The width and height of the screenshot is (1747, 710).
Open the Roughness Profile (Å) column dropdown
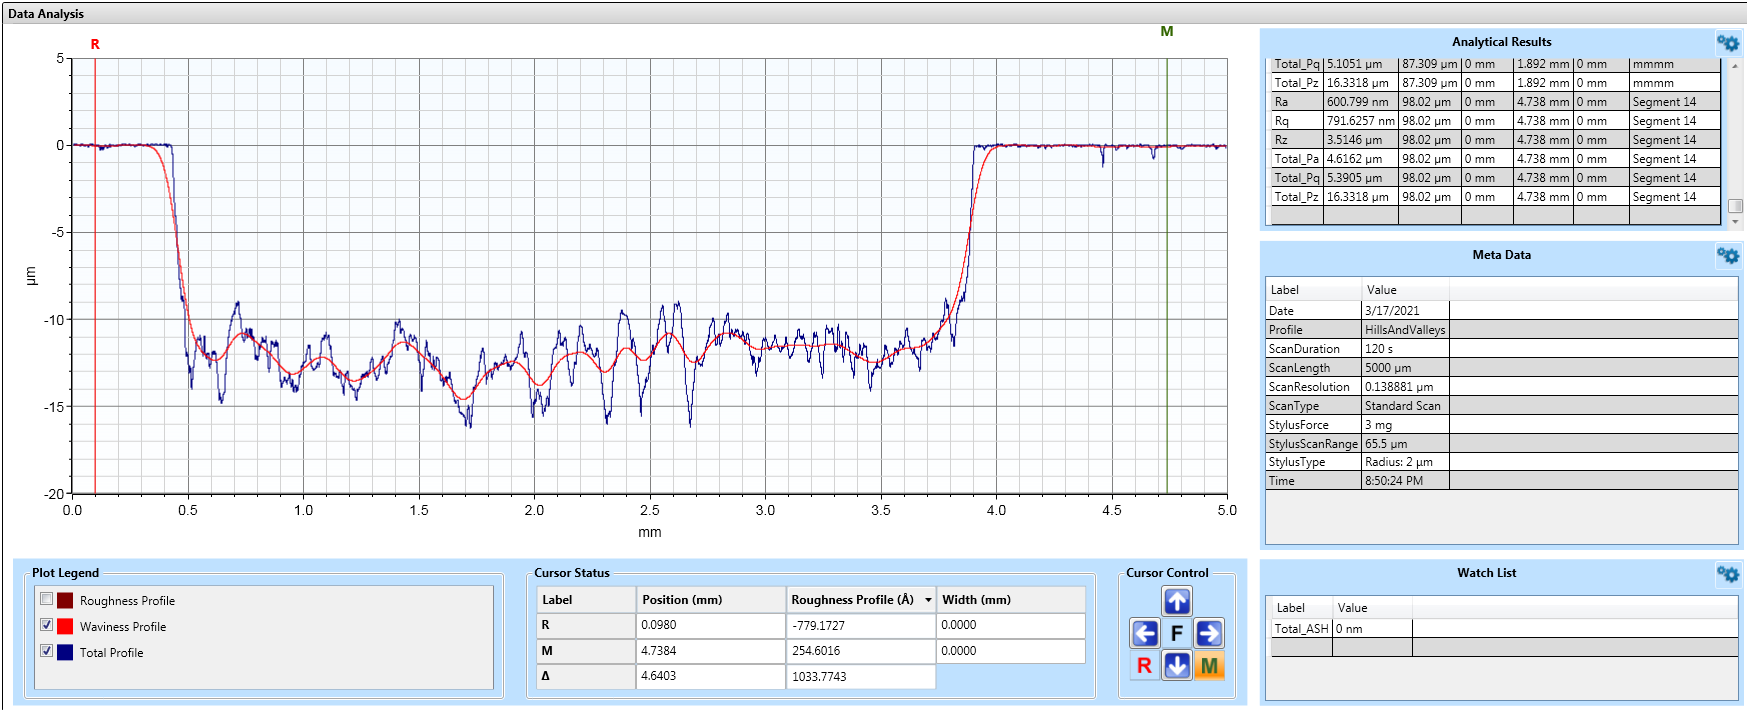pyautogui.click(x=928, y=600)
